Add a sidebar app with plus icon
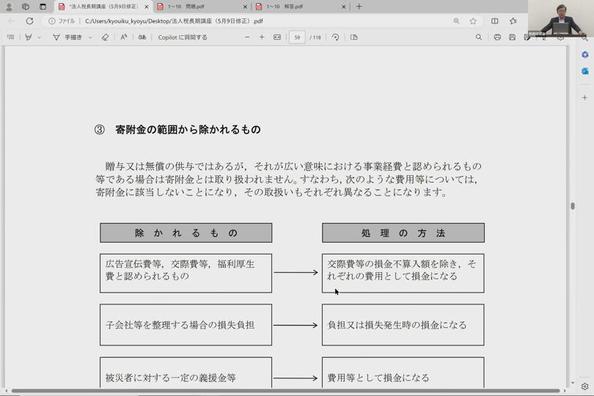 (x=585, y=97)
